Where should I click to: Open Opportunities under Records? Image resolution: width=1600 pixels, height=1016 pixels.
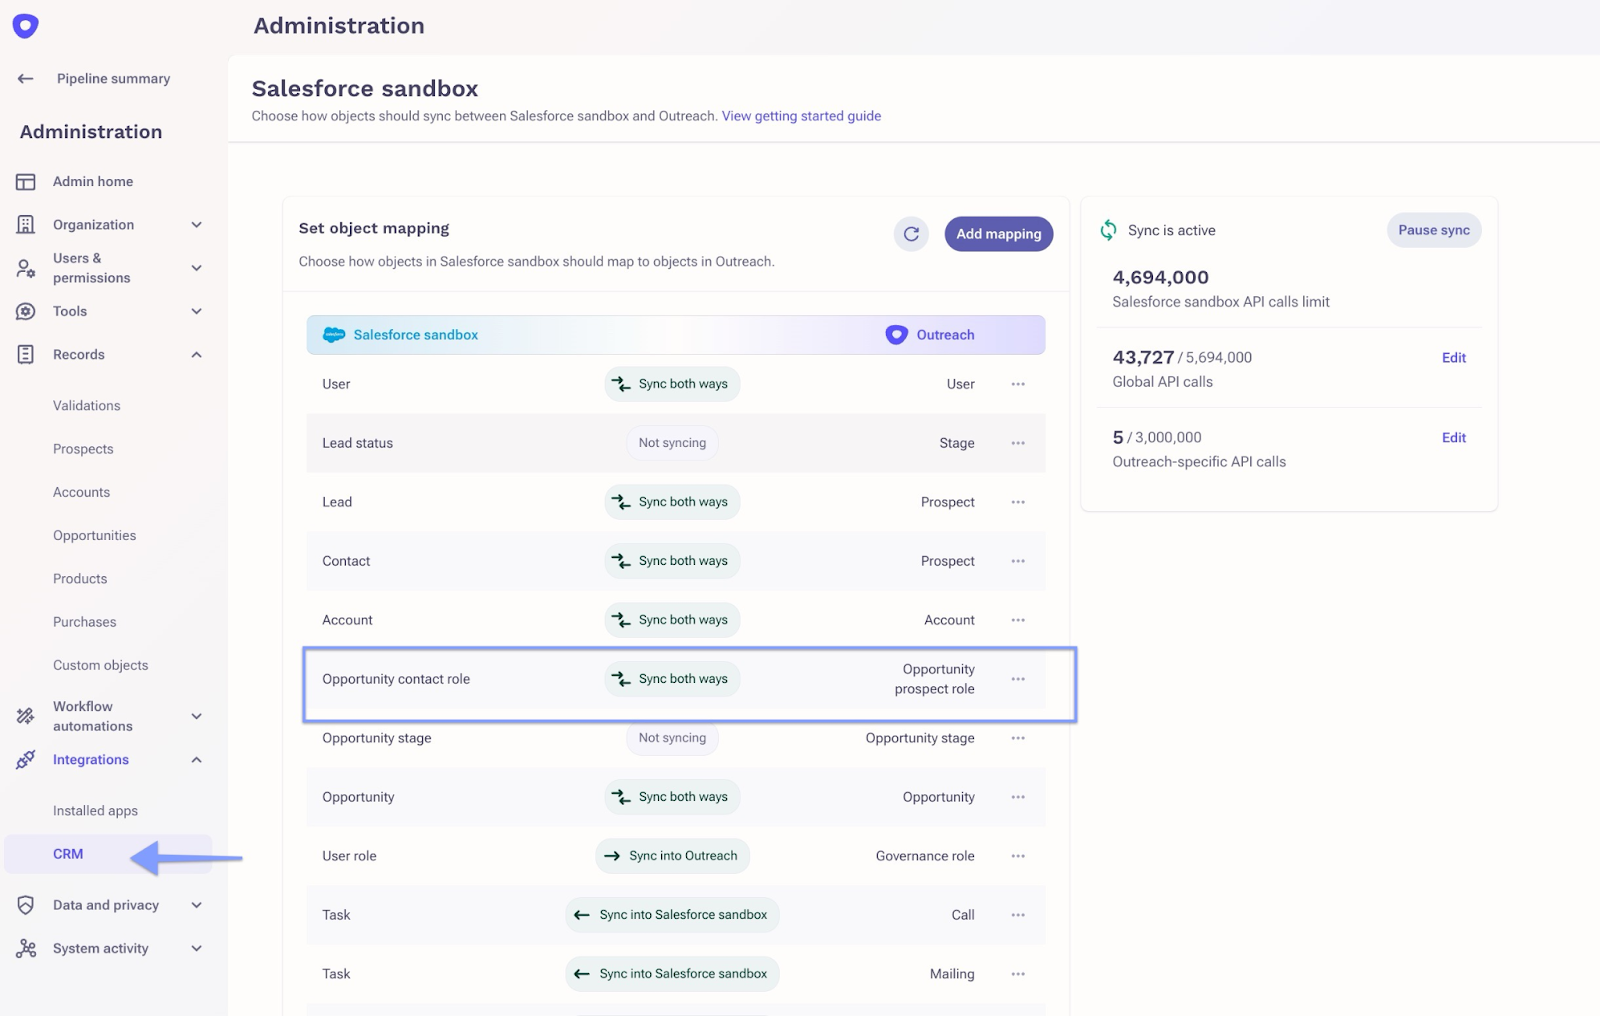[95, 536]
